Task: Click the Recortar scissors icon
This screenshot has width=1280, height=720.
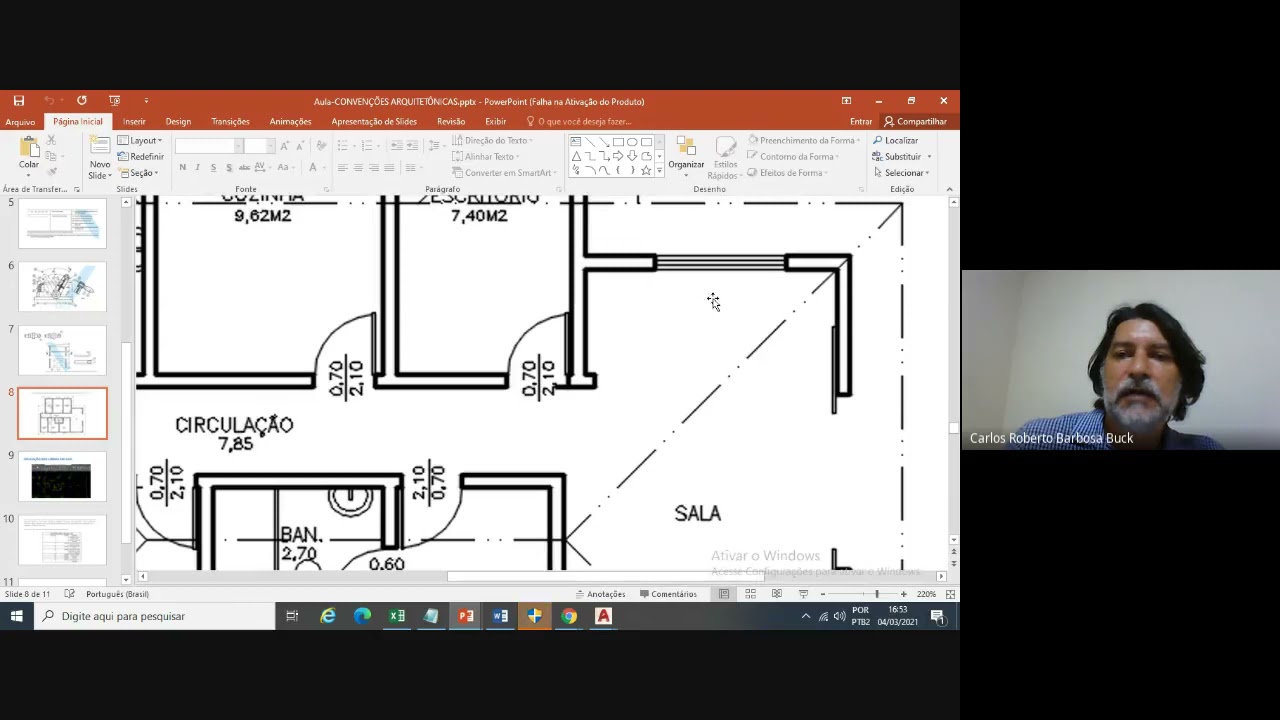Action: point(51,141)
